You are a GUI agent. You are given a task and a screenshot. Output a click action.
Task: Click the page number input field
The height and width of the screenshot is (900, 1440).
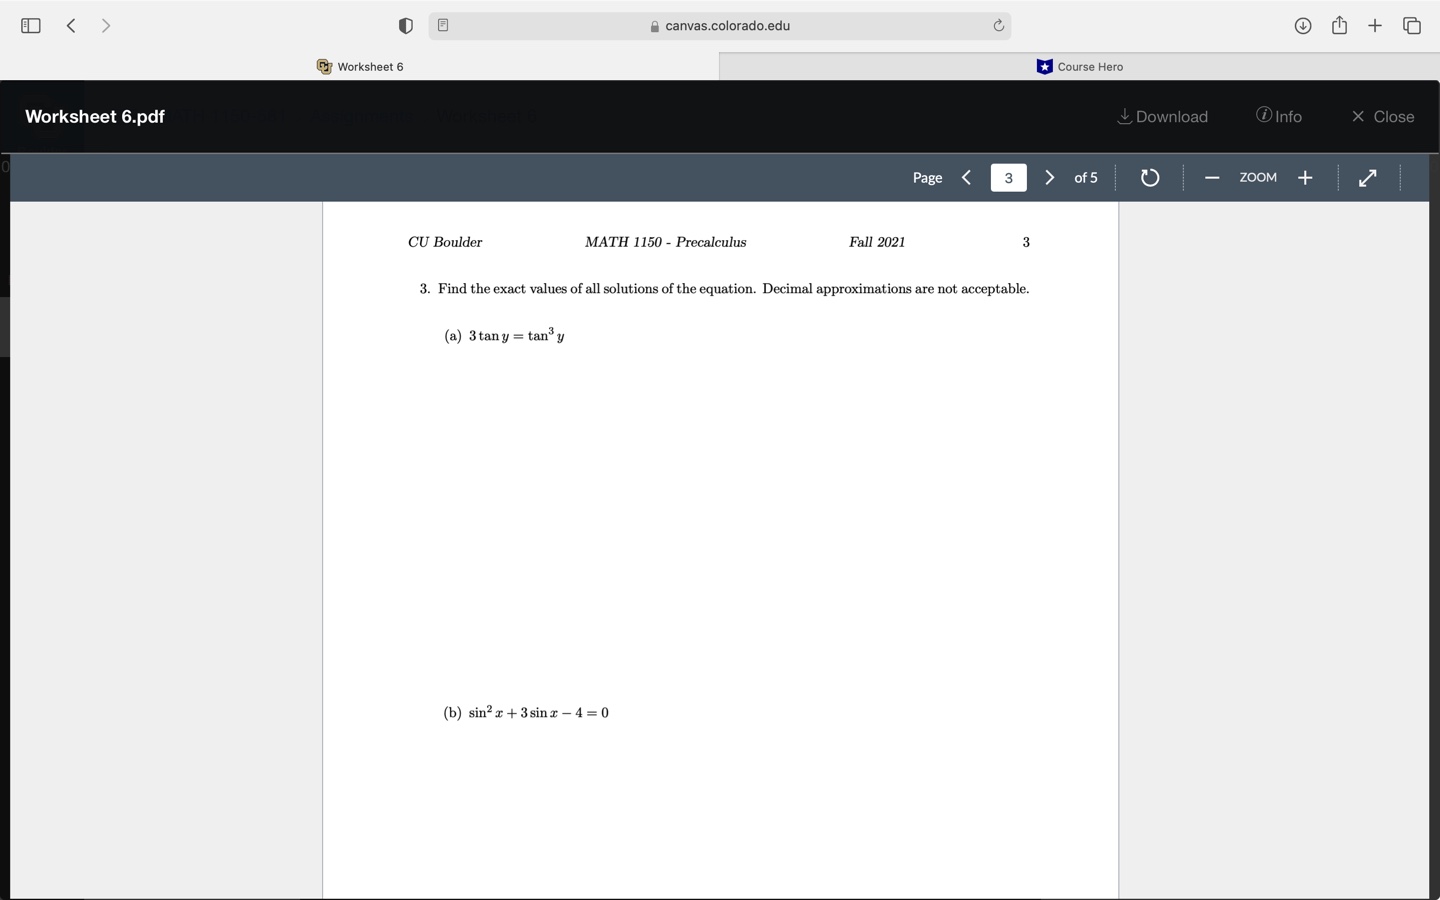click(1008, 177)
